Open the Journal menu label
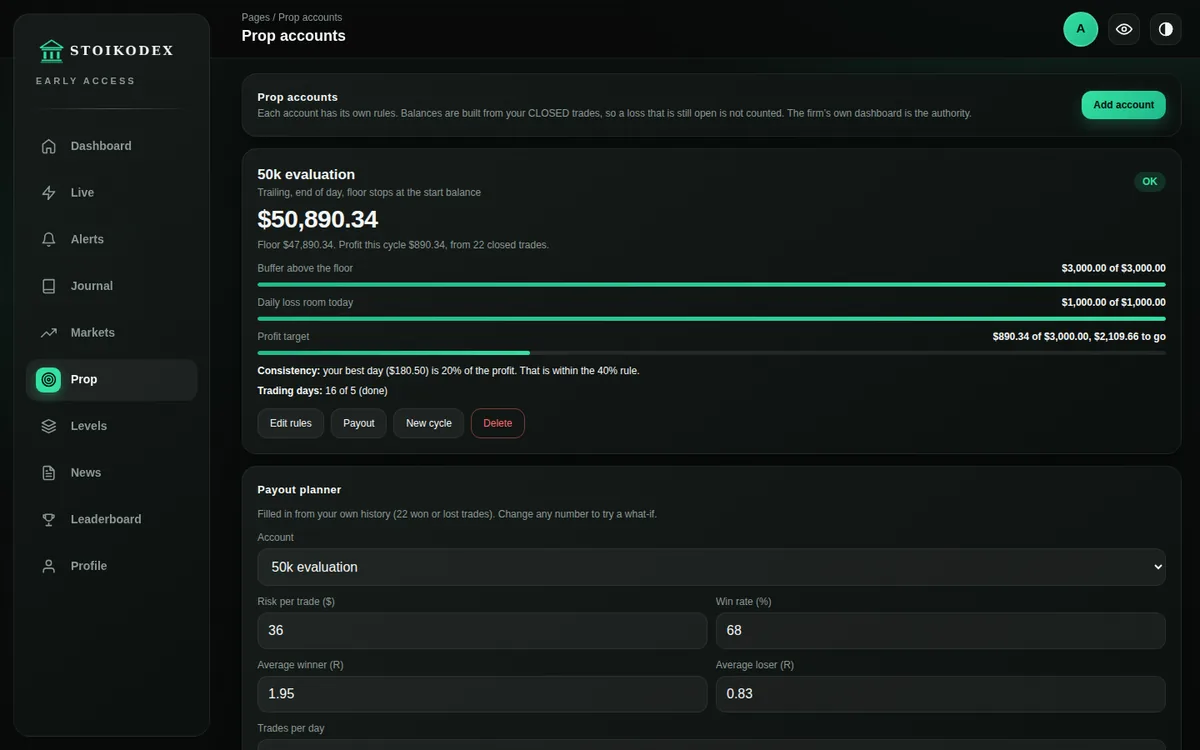 coord(91,286)
